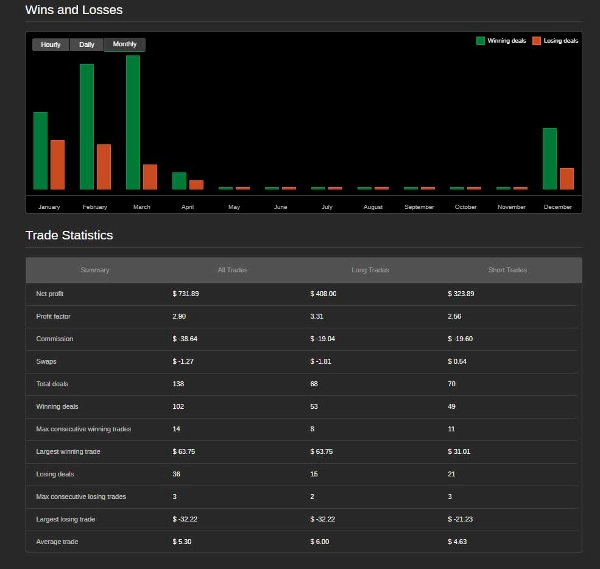Click the April green winning bar
This screenshot has width=600, height=569.
[179, 181]
